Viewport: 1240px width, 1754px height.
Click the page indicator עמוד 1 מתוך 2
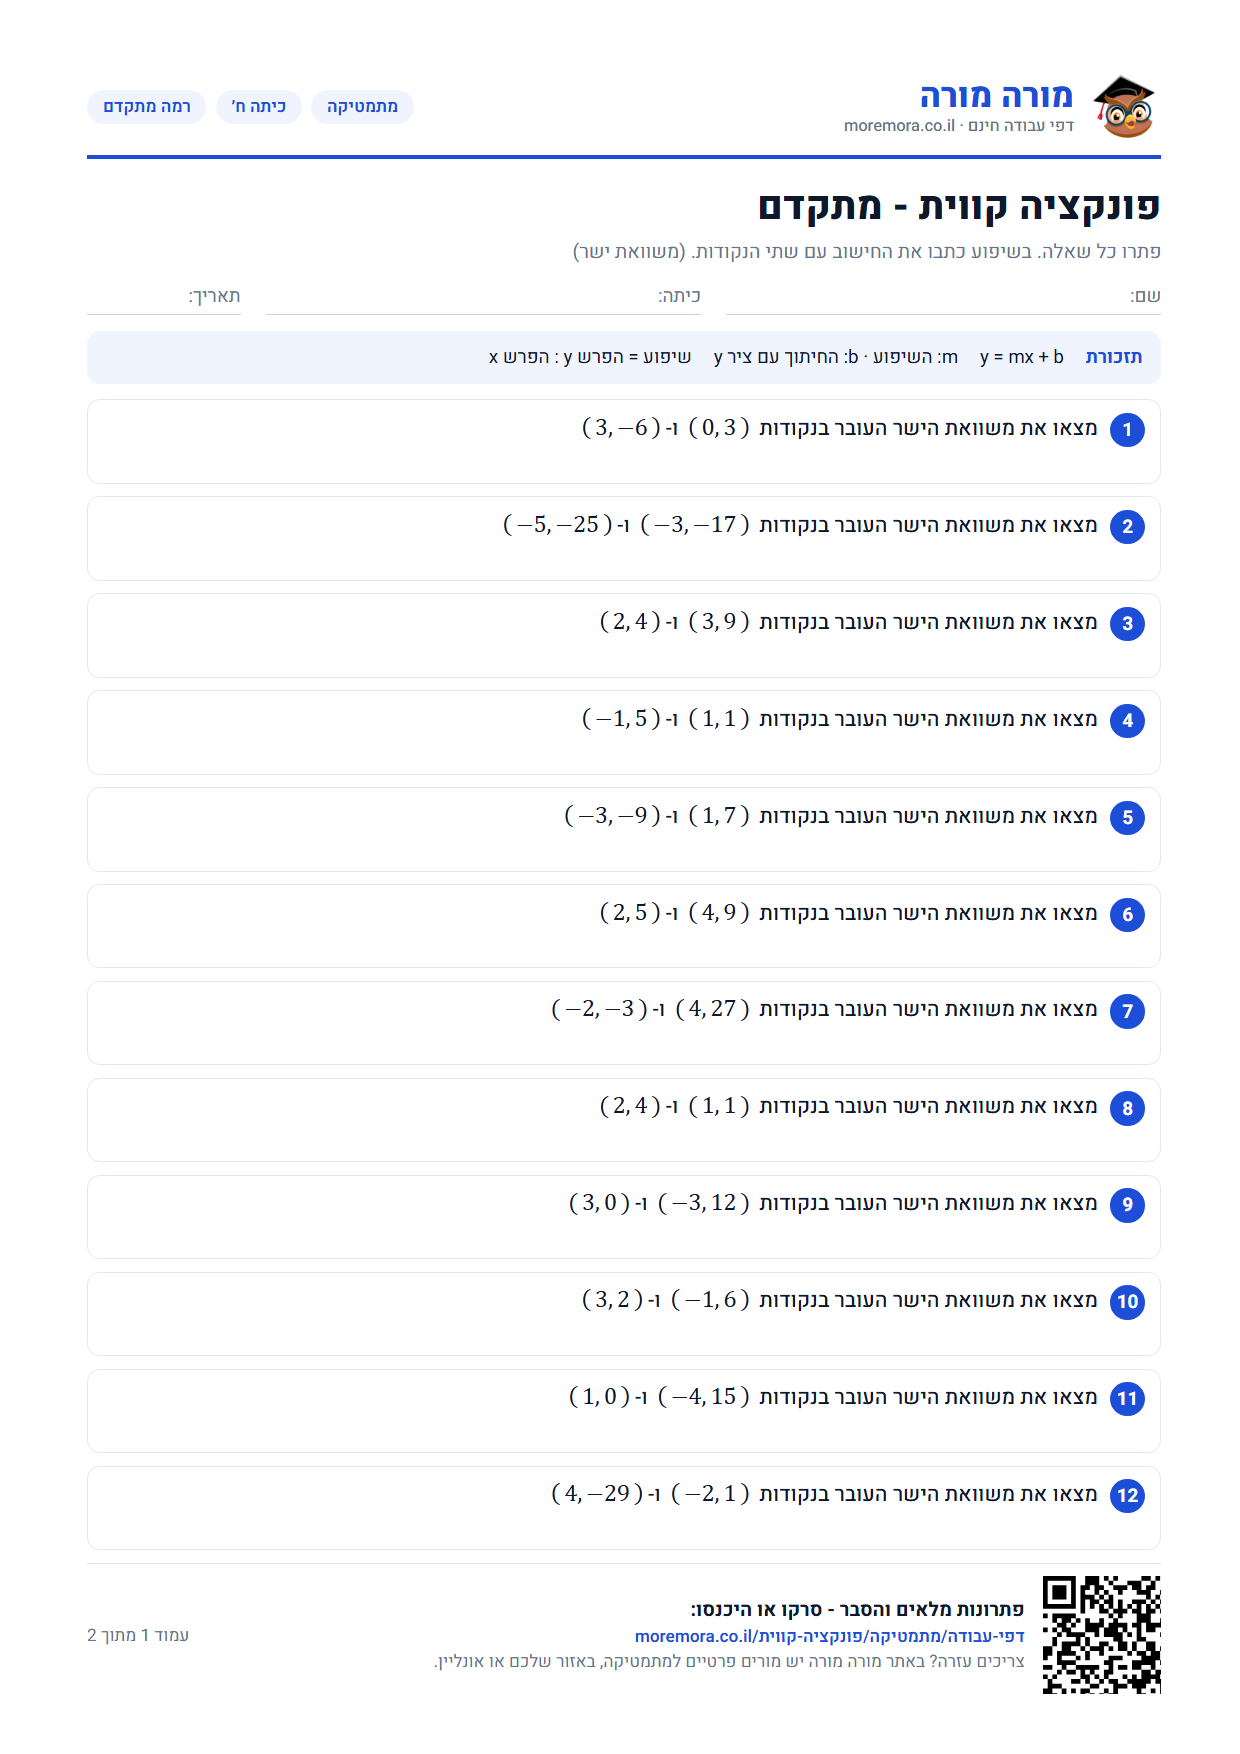[138, 1635]
